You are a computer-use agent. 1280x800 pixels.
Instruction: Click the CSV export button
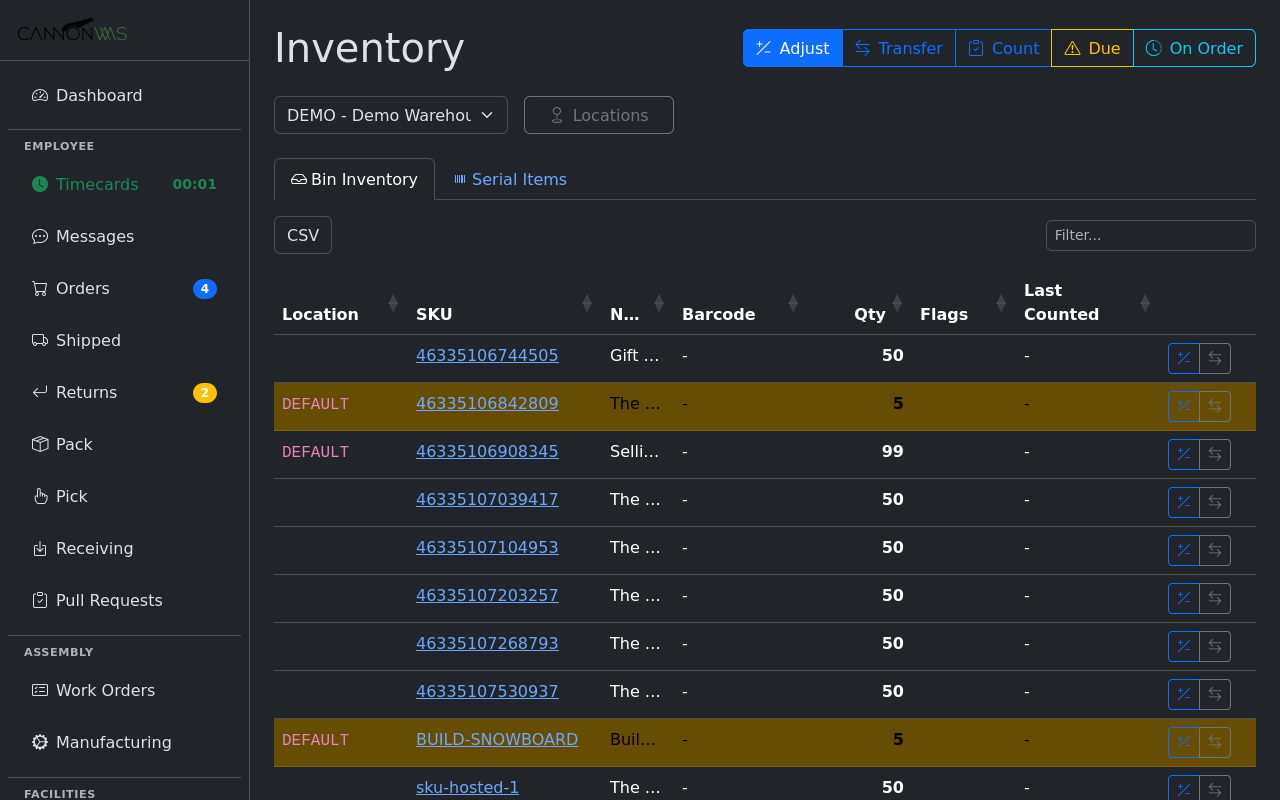302,234
